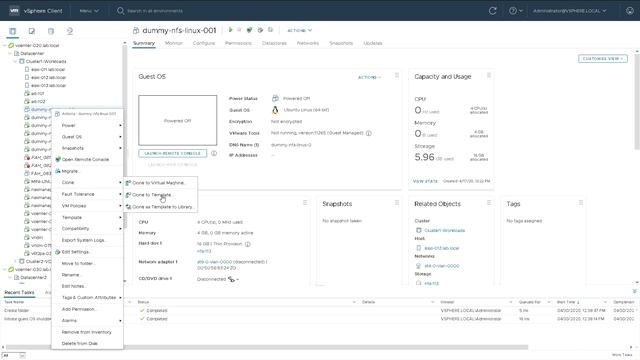The height and width of the screenshot is (360, 640).
Task: Expand the Alarms submenu
Action: click(x=87, y=320)
